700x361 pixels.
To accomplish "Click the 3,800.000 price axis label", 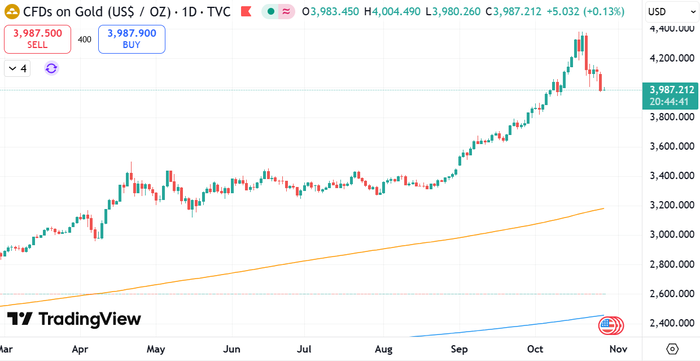I will point(672,117).
